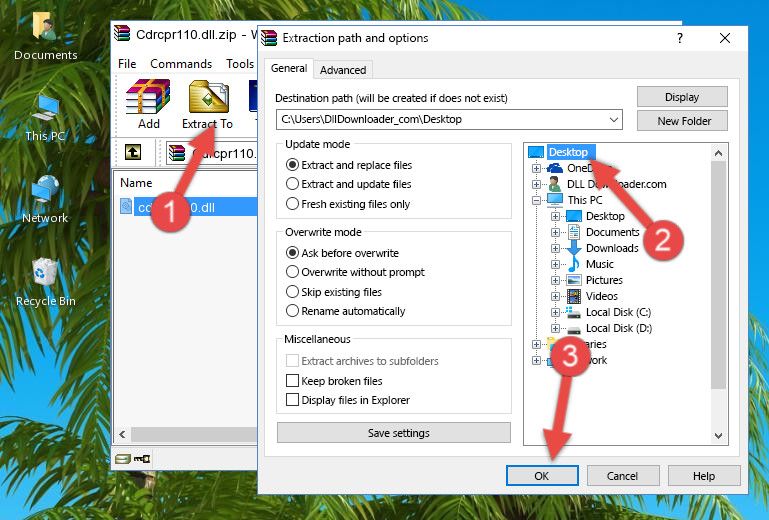The height and width of the screenshot is (520, 769).
Task: Click the OK button
Action: point(542,476)
